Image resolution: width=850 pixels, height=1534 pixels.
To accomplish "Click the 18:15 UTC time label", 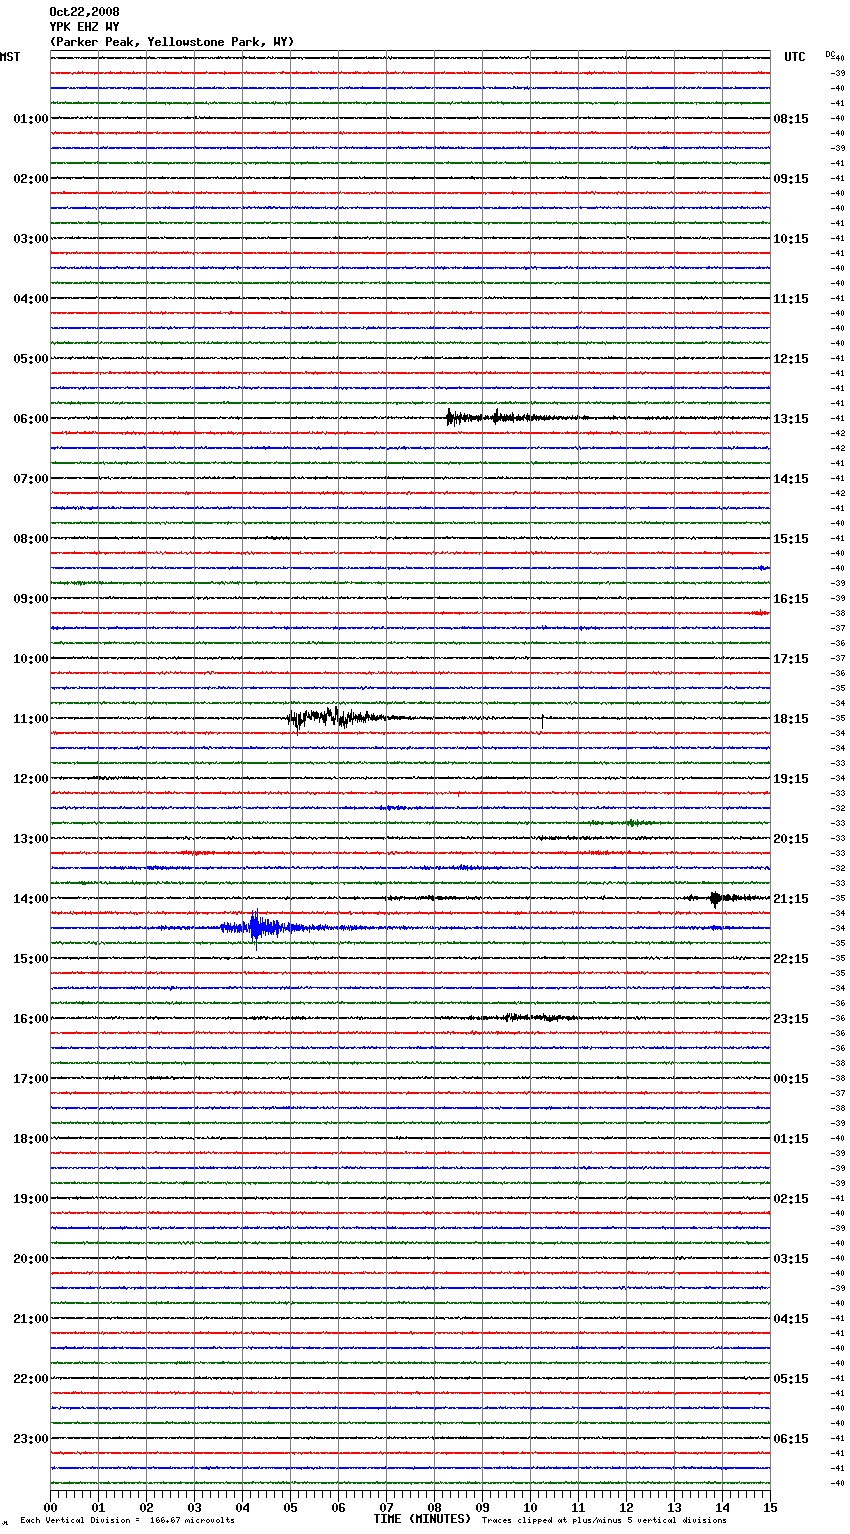I will [791, 719].
